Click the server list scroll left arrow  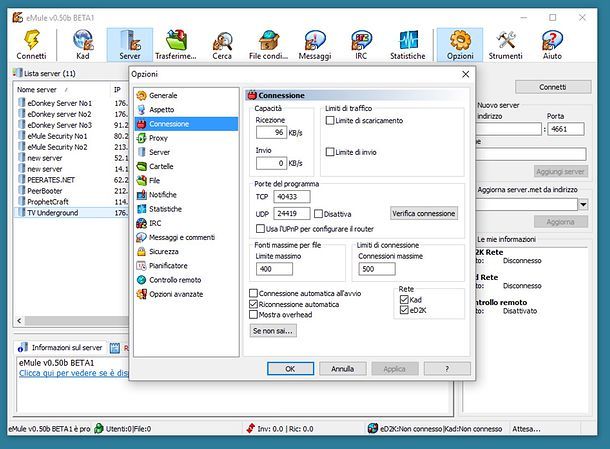[x=19, y=321]
